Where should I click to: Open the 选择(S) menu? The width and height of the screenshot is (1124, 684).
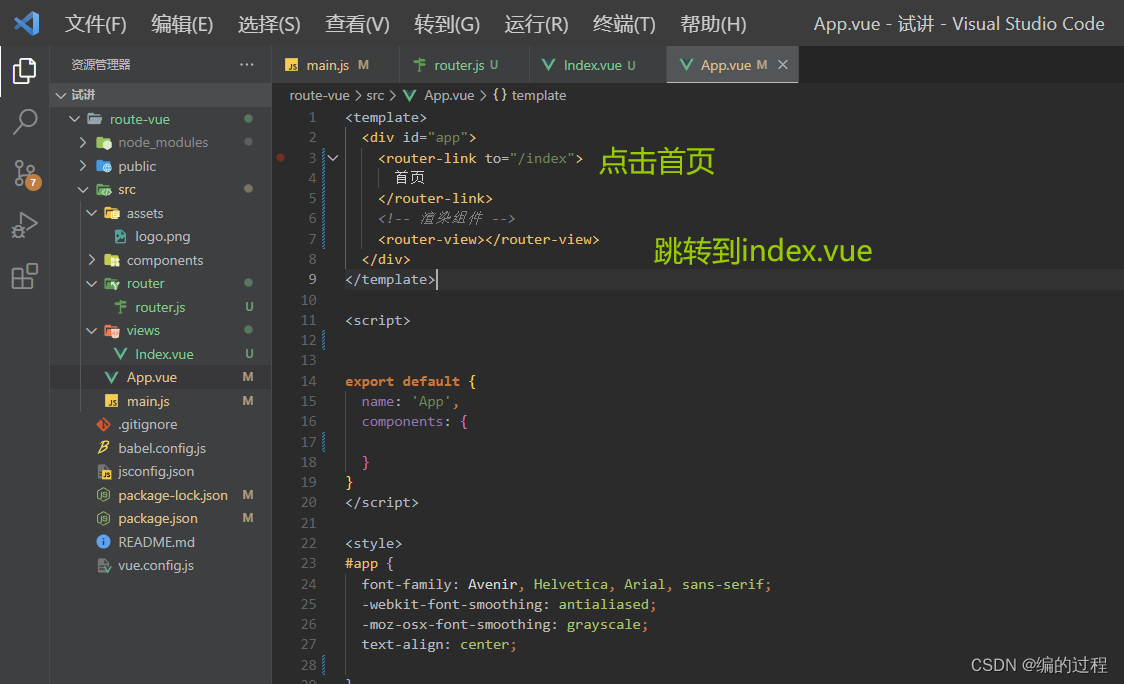[269, 24]
